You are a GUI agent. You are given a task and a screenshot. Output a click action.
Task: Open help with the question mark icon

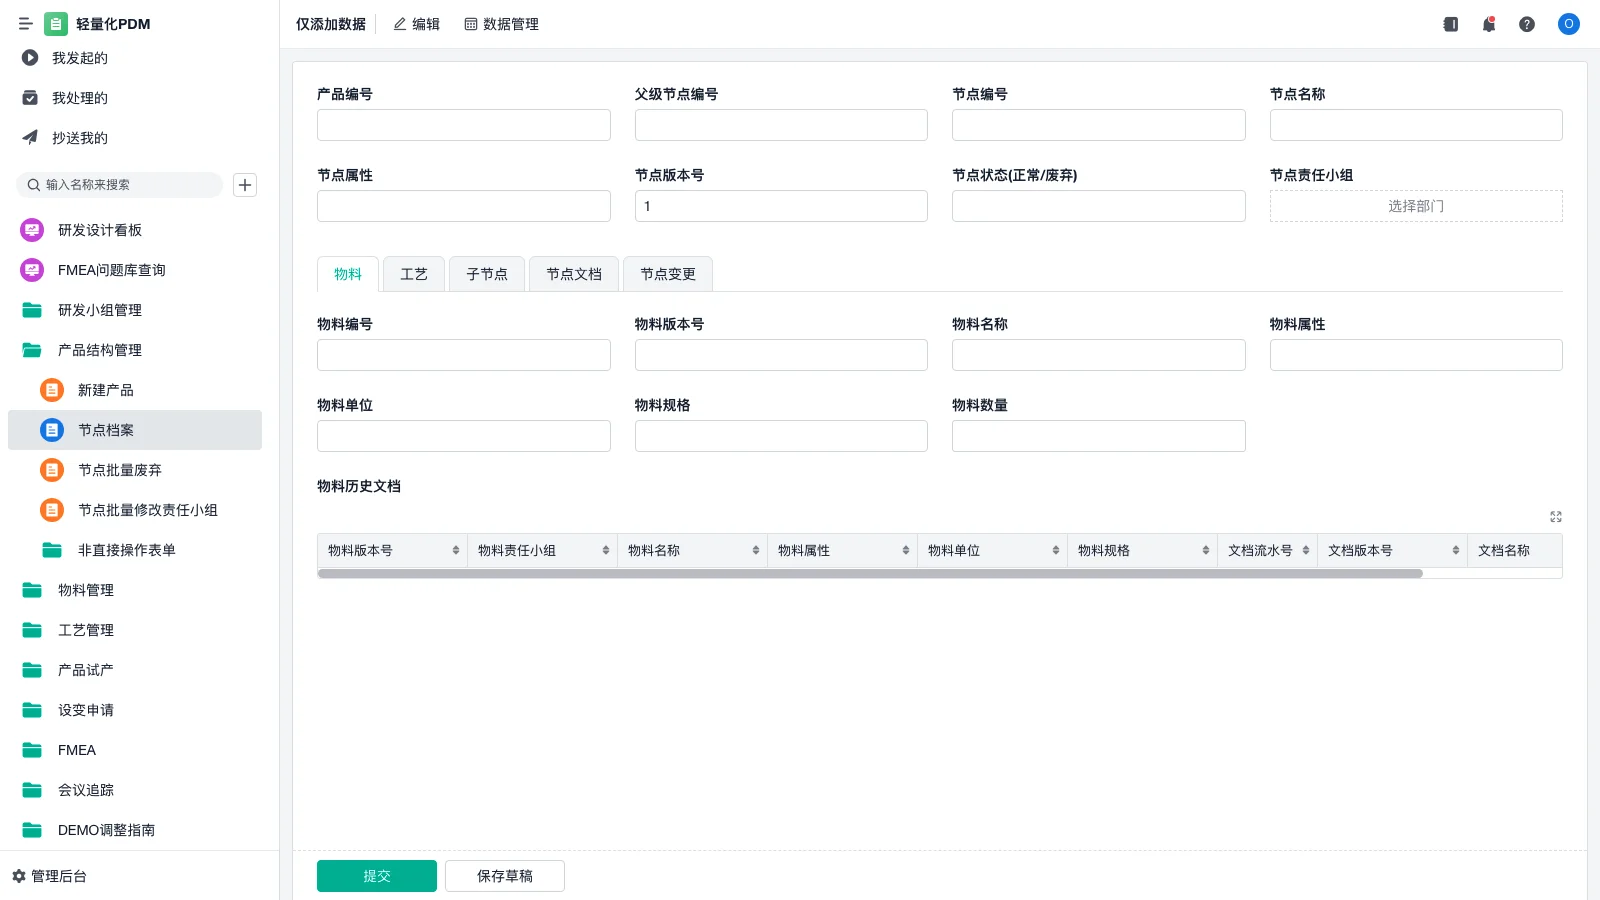point(1527,24)
